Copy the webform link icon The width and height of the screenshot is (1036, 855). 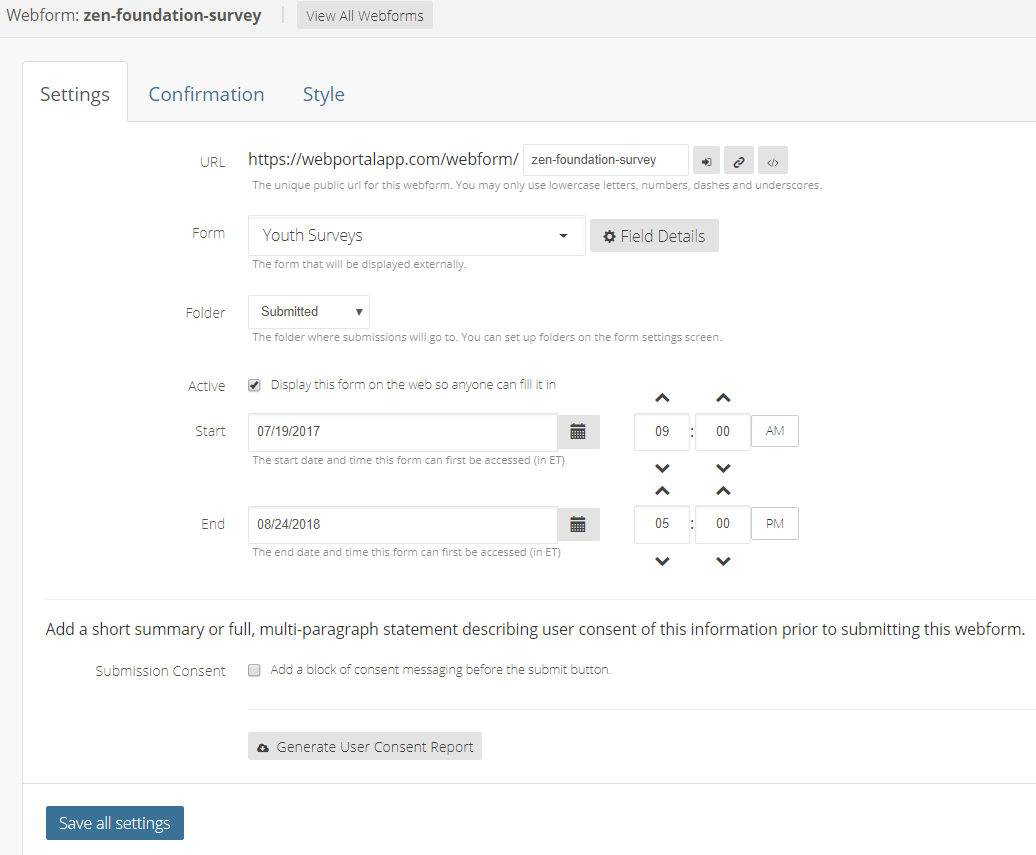[738, 160]
